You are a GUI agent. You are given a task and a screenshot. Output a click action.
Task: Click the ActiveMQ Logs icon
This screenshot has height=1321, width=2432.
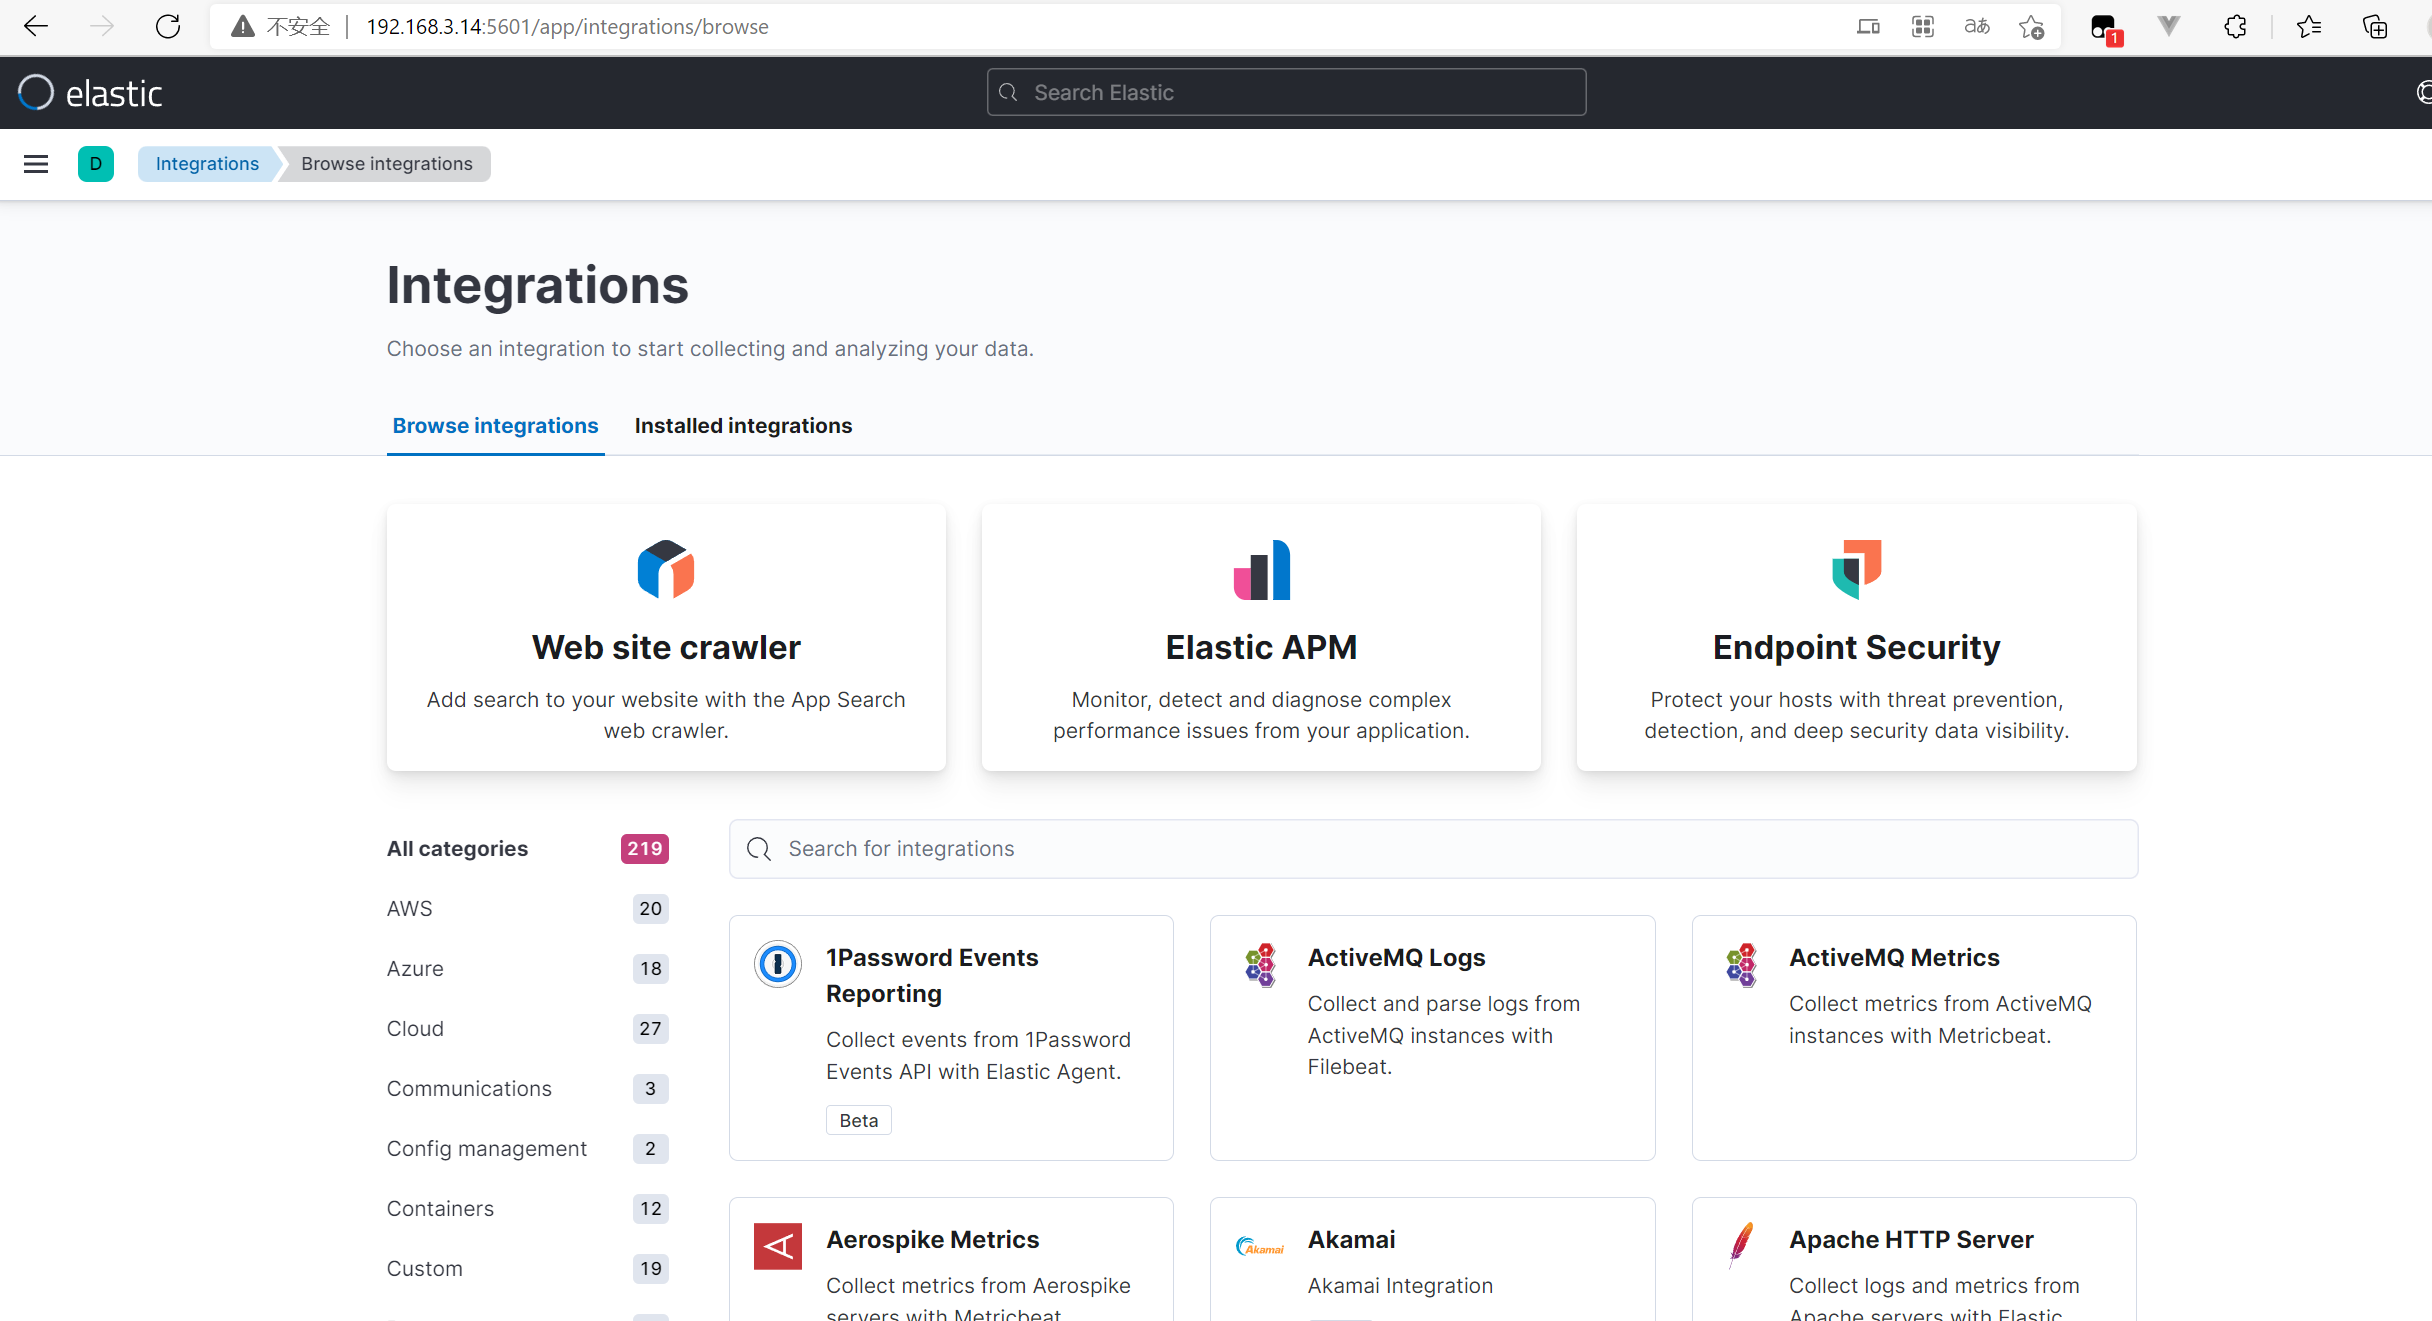1260,964
